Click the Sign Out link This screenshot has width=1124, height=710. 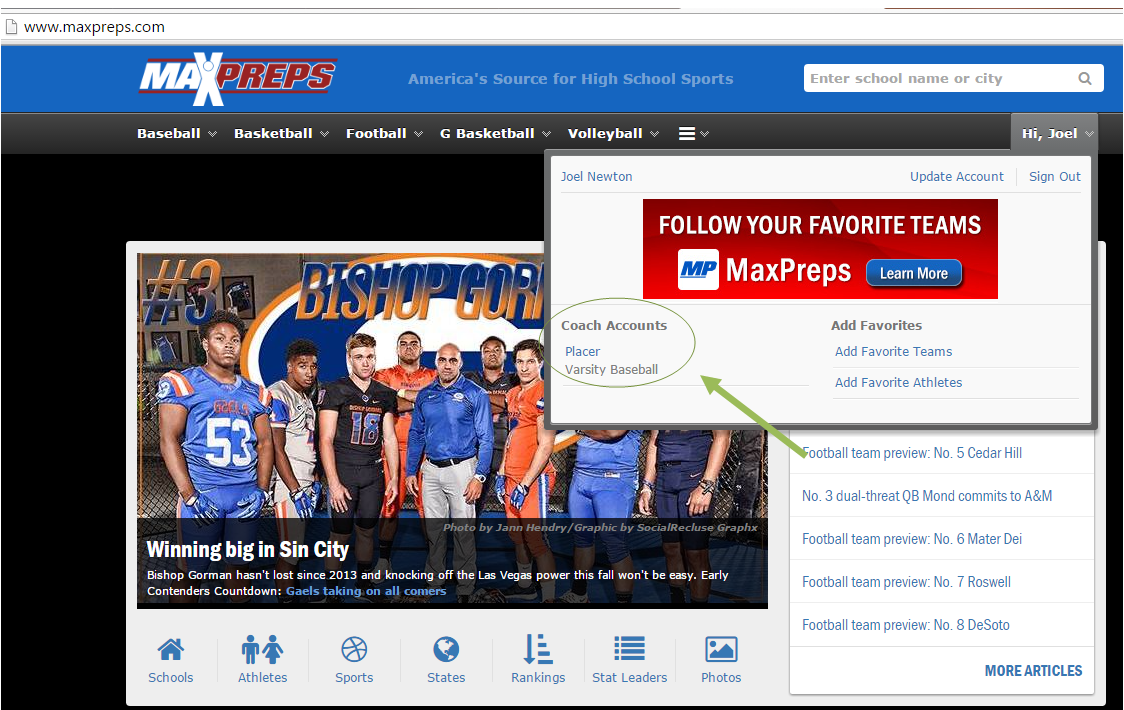tap(1054, 177)
